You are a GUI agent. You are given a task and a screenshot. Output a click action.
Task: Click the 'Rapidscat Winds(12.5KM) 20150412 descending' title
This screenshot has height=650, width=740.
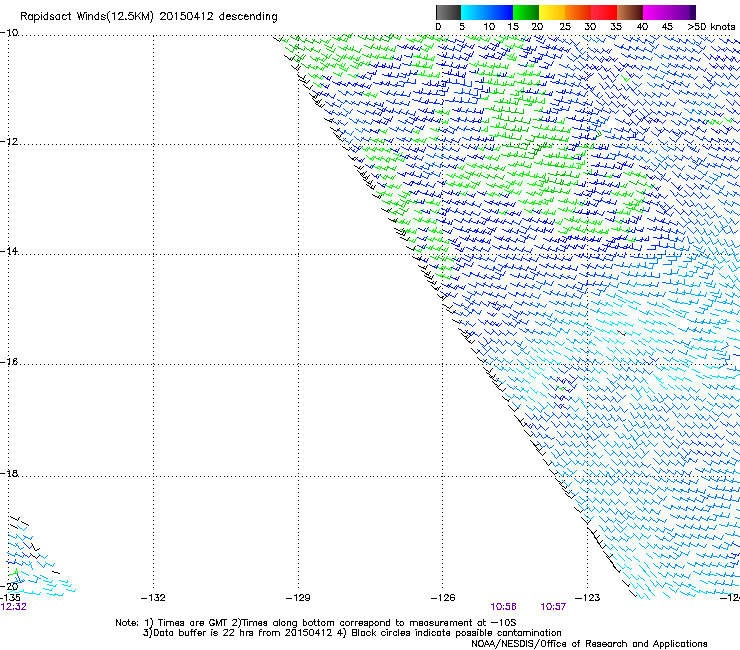point(149,17)
